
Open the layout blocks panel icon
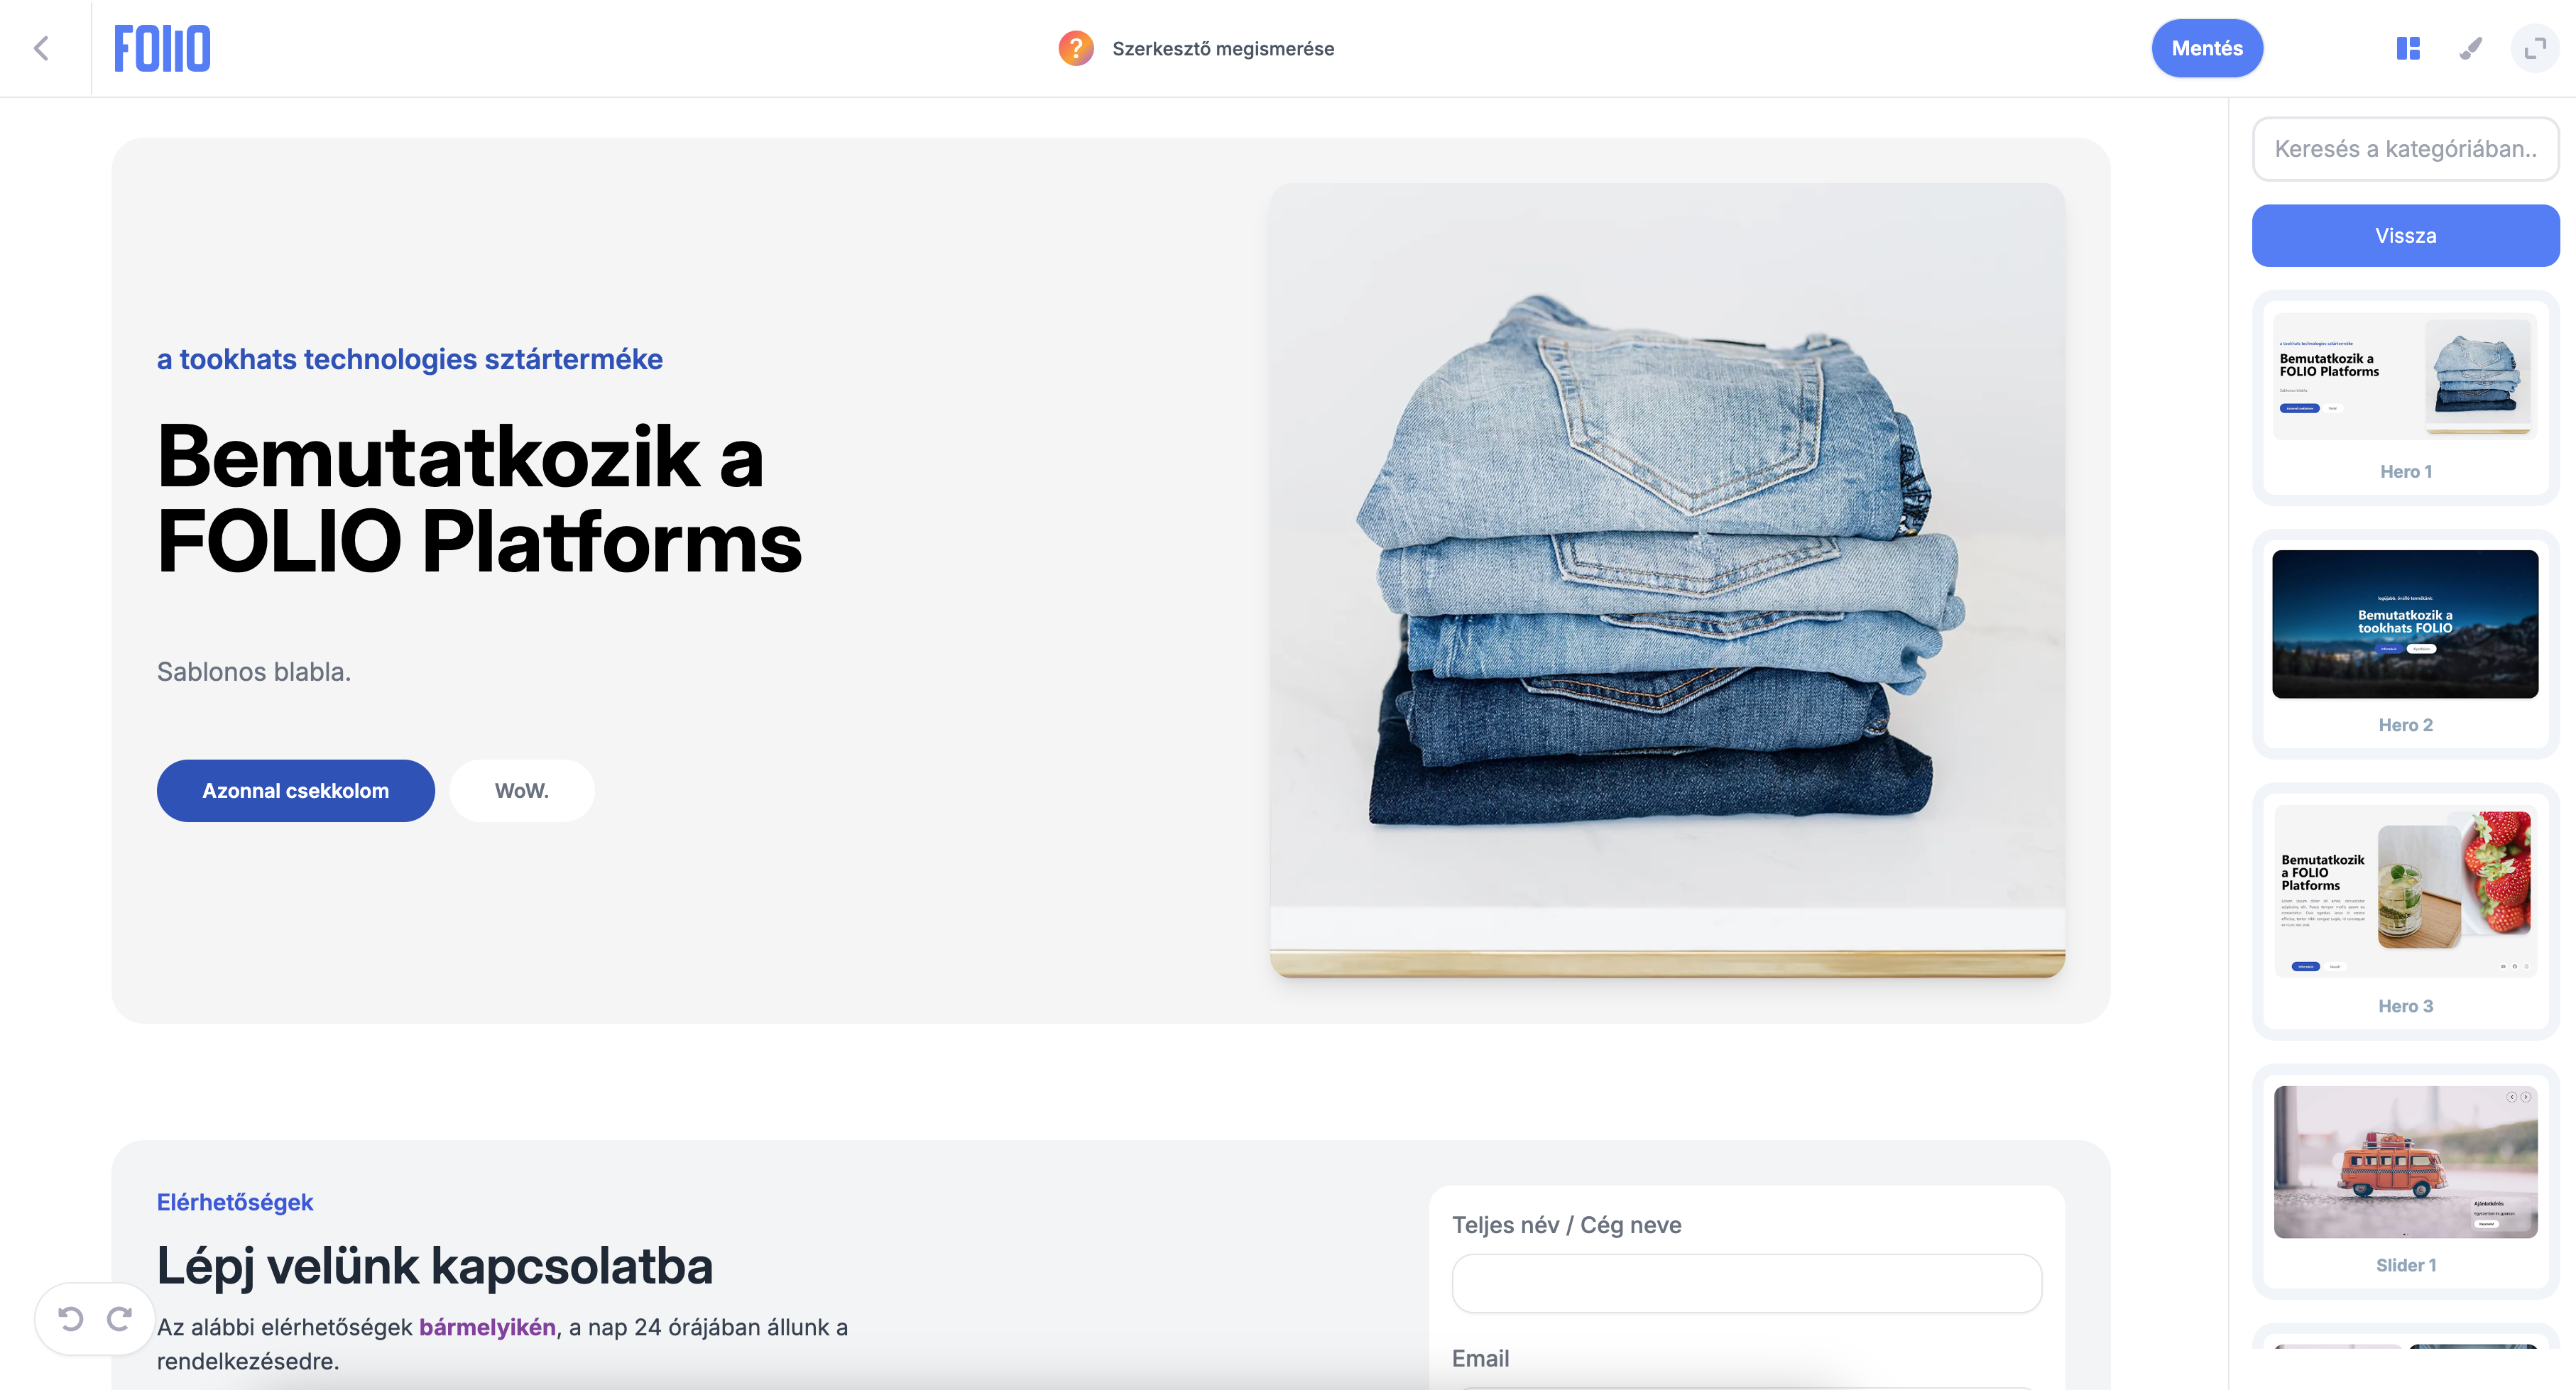click(x=2408, y=48)
